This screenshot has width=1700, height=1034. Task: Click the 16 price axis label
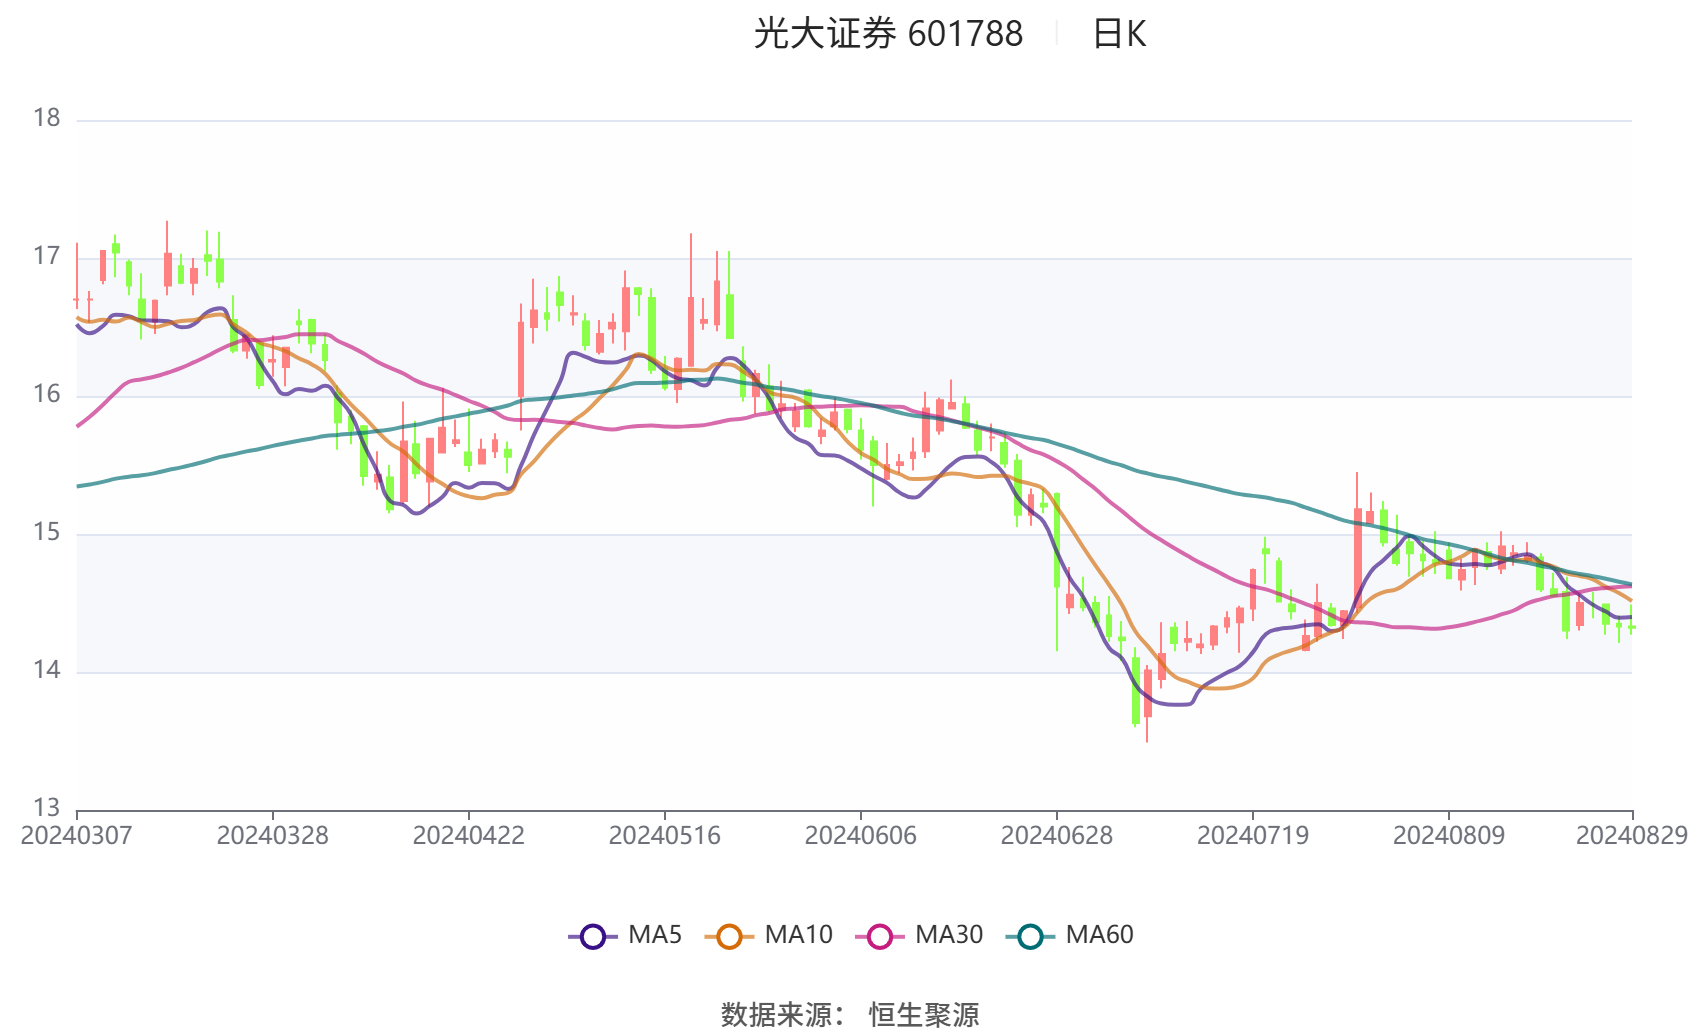coord(46,394)
